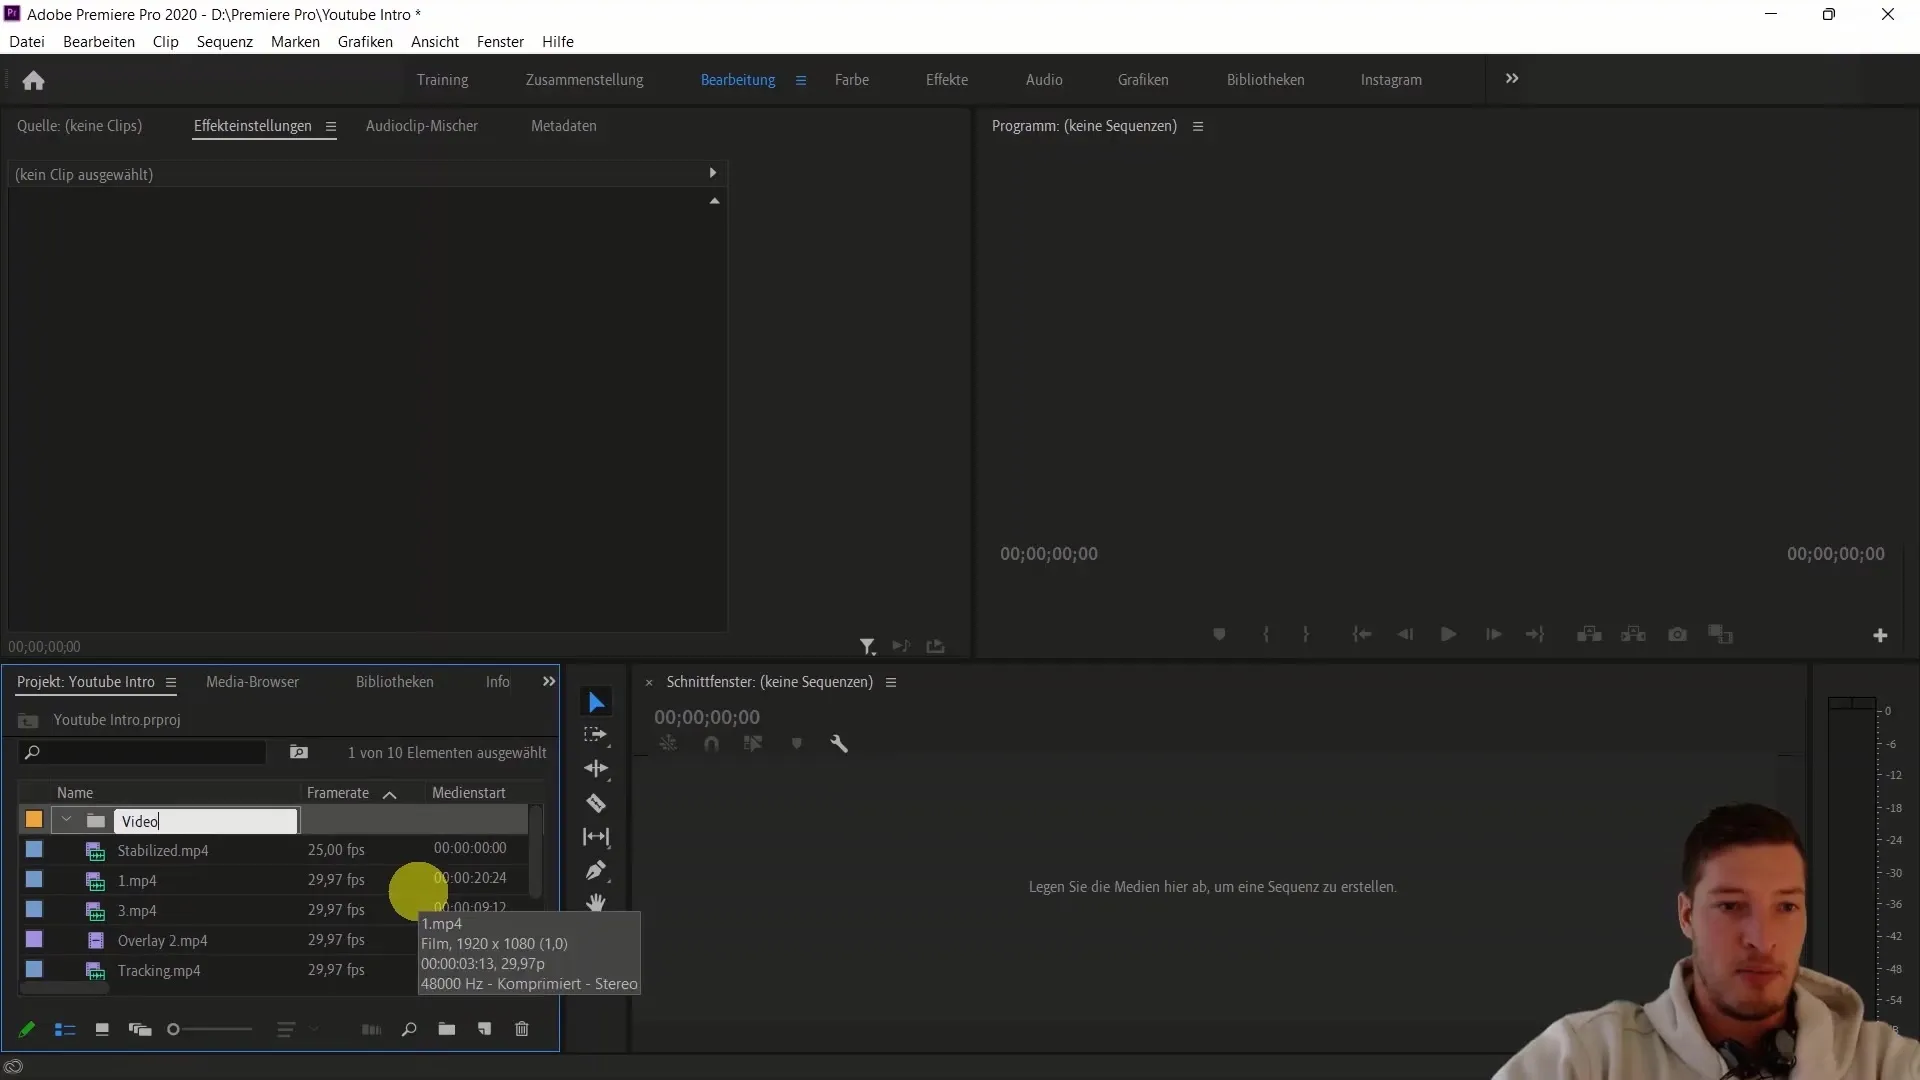This screenshot has height=1080, width=1920.
Task: Select the Ripple Edit tool
Action: click(596, 769)
